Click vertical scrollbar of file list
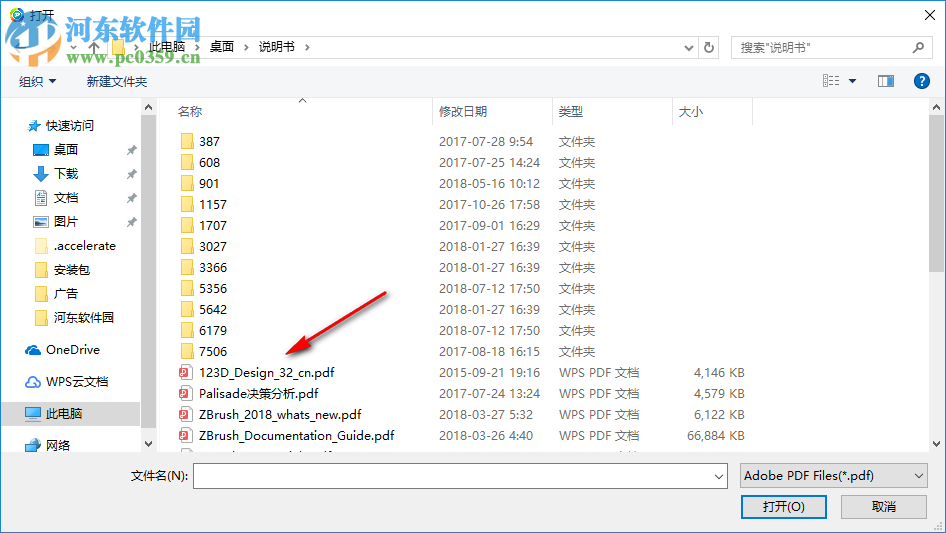 click(x=936, y=193)
